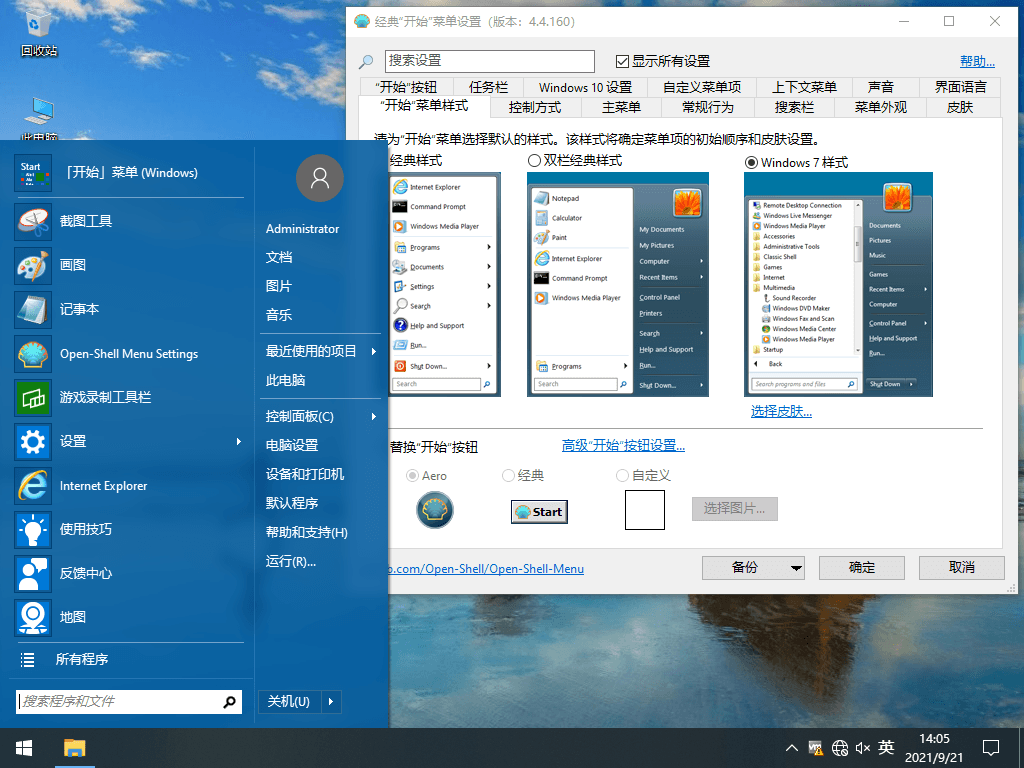Click the muted volume tray icon
Screen dimensions: 1024x768
(x=863, y=748)
